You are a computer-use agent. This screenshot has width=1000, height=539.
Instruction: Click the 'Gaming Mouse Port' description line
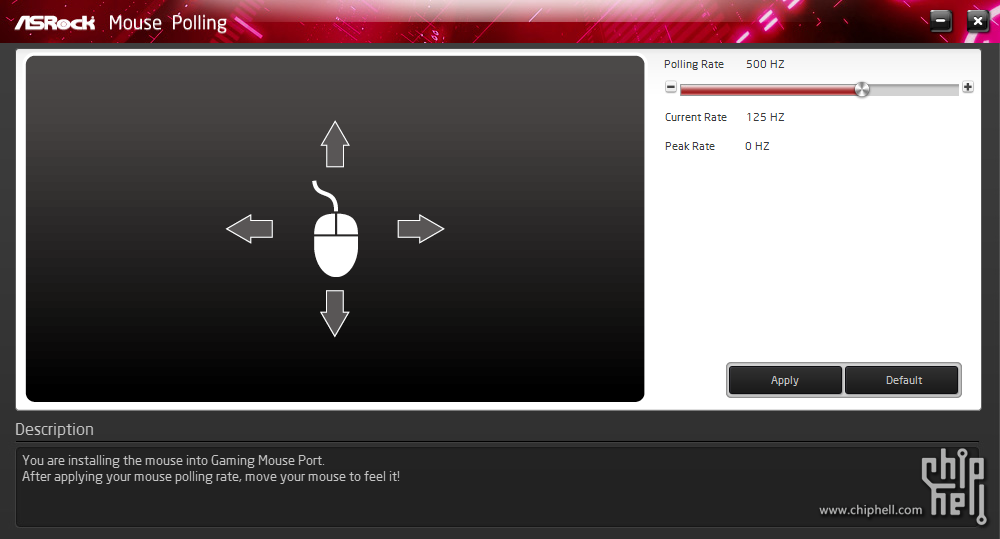[173, 461]
